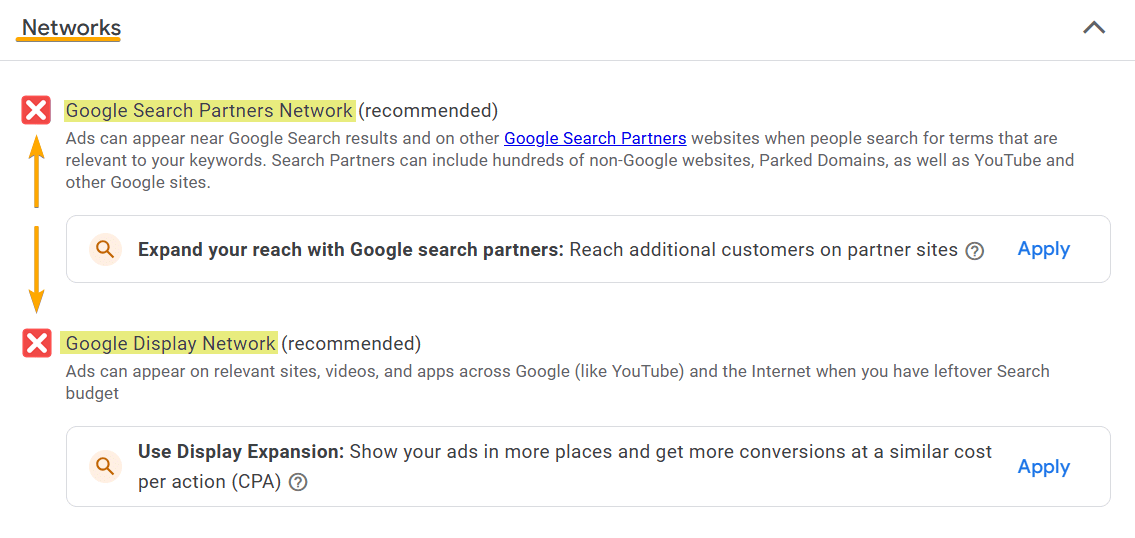Click help icon next to '(CPA)'
The height and width of the screenshot is (538, 1135).
298,482
